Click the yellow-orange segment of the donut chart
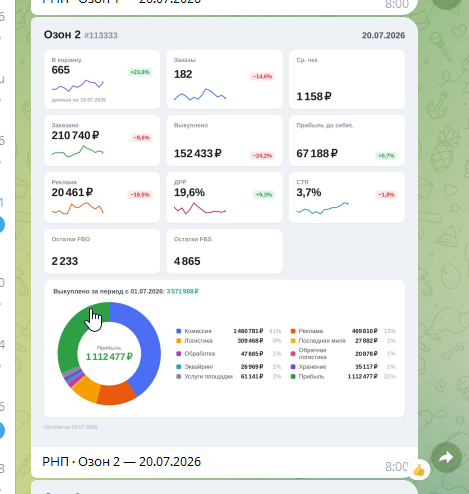 coord(86,387)
